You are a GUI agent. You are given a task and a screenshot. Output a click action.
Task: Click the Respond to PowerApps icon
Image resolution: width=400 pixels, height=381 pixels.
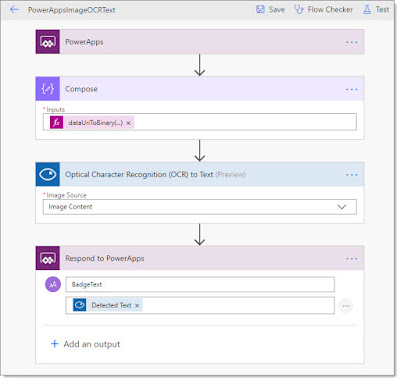coord(48,258)
